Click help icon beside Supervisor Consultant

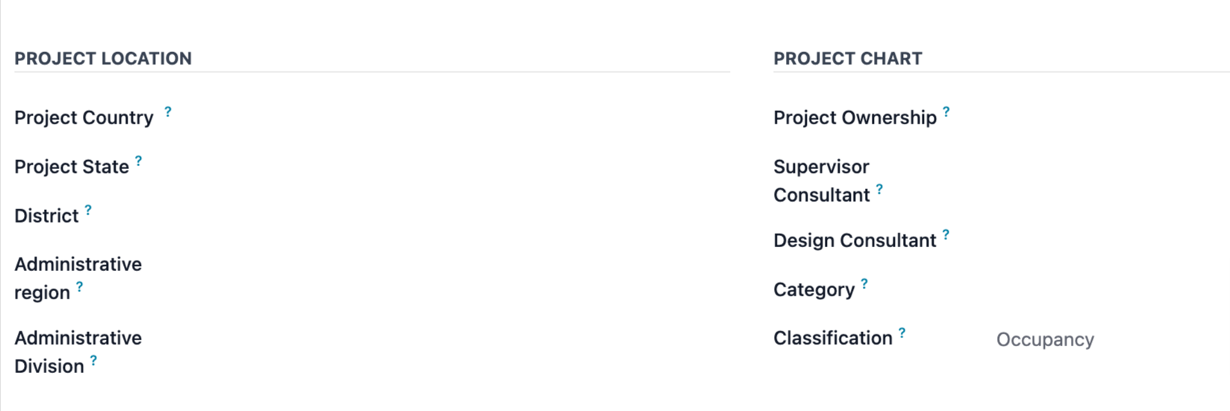click(879, 189)
